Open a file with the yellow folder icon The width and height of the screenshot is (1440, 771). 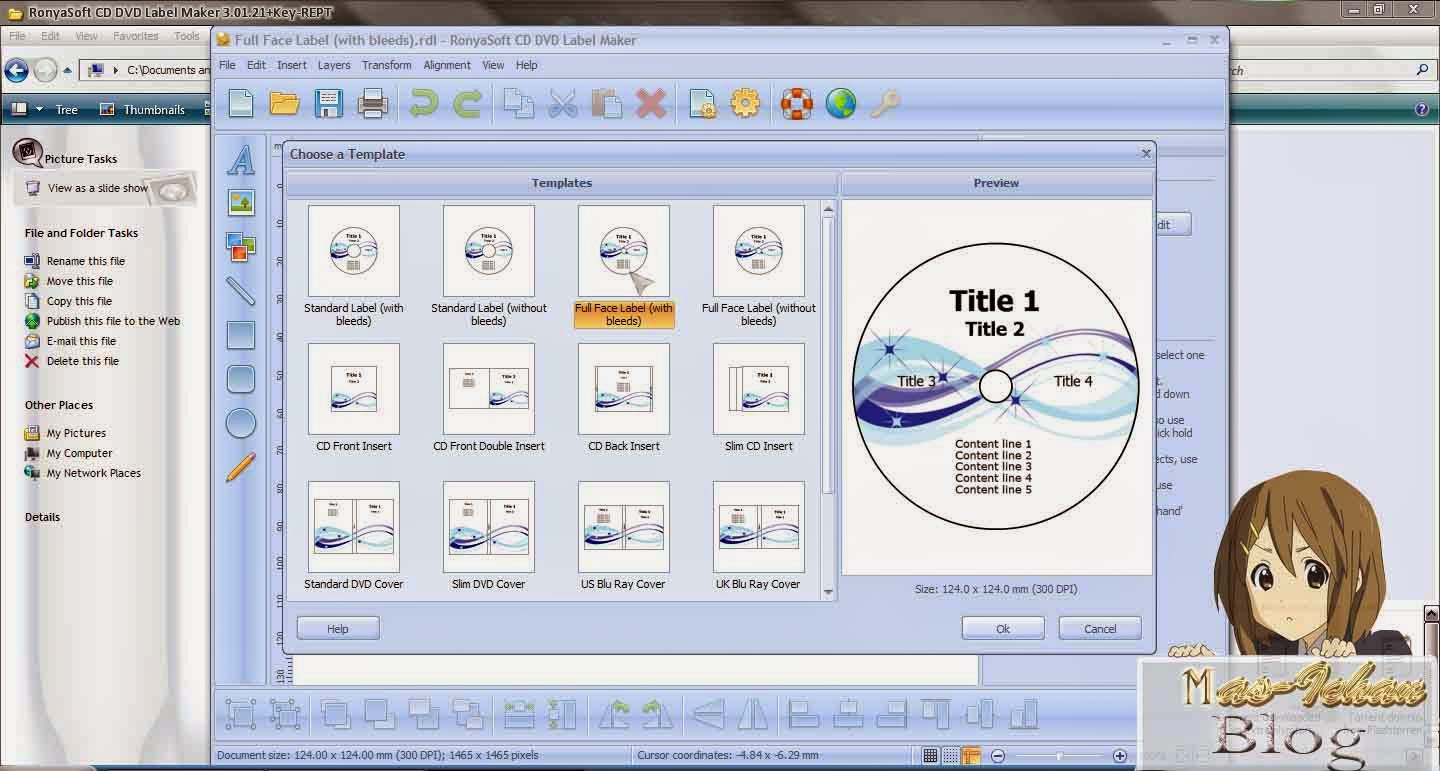(x=285, y=103)
